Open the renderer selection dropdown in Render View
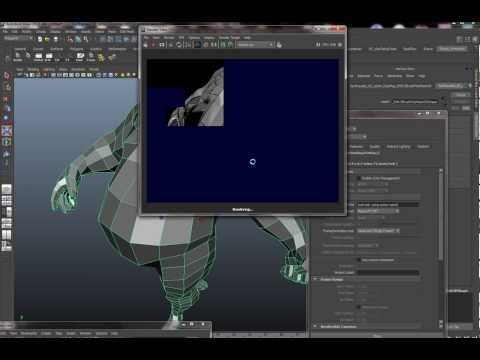This screenshot has width=480, height=360. [x=255, y=44]
